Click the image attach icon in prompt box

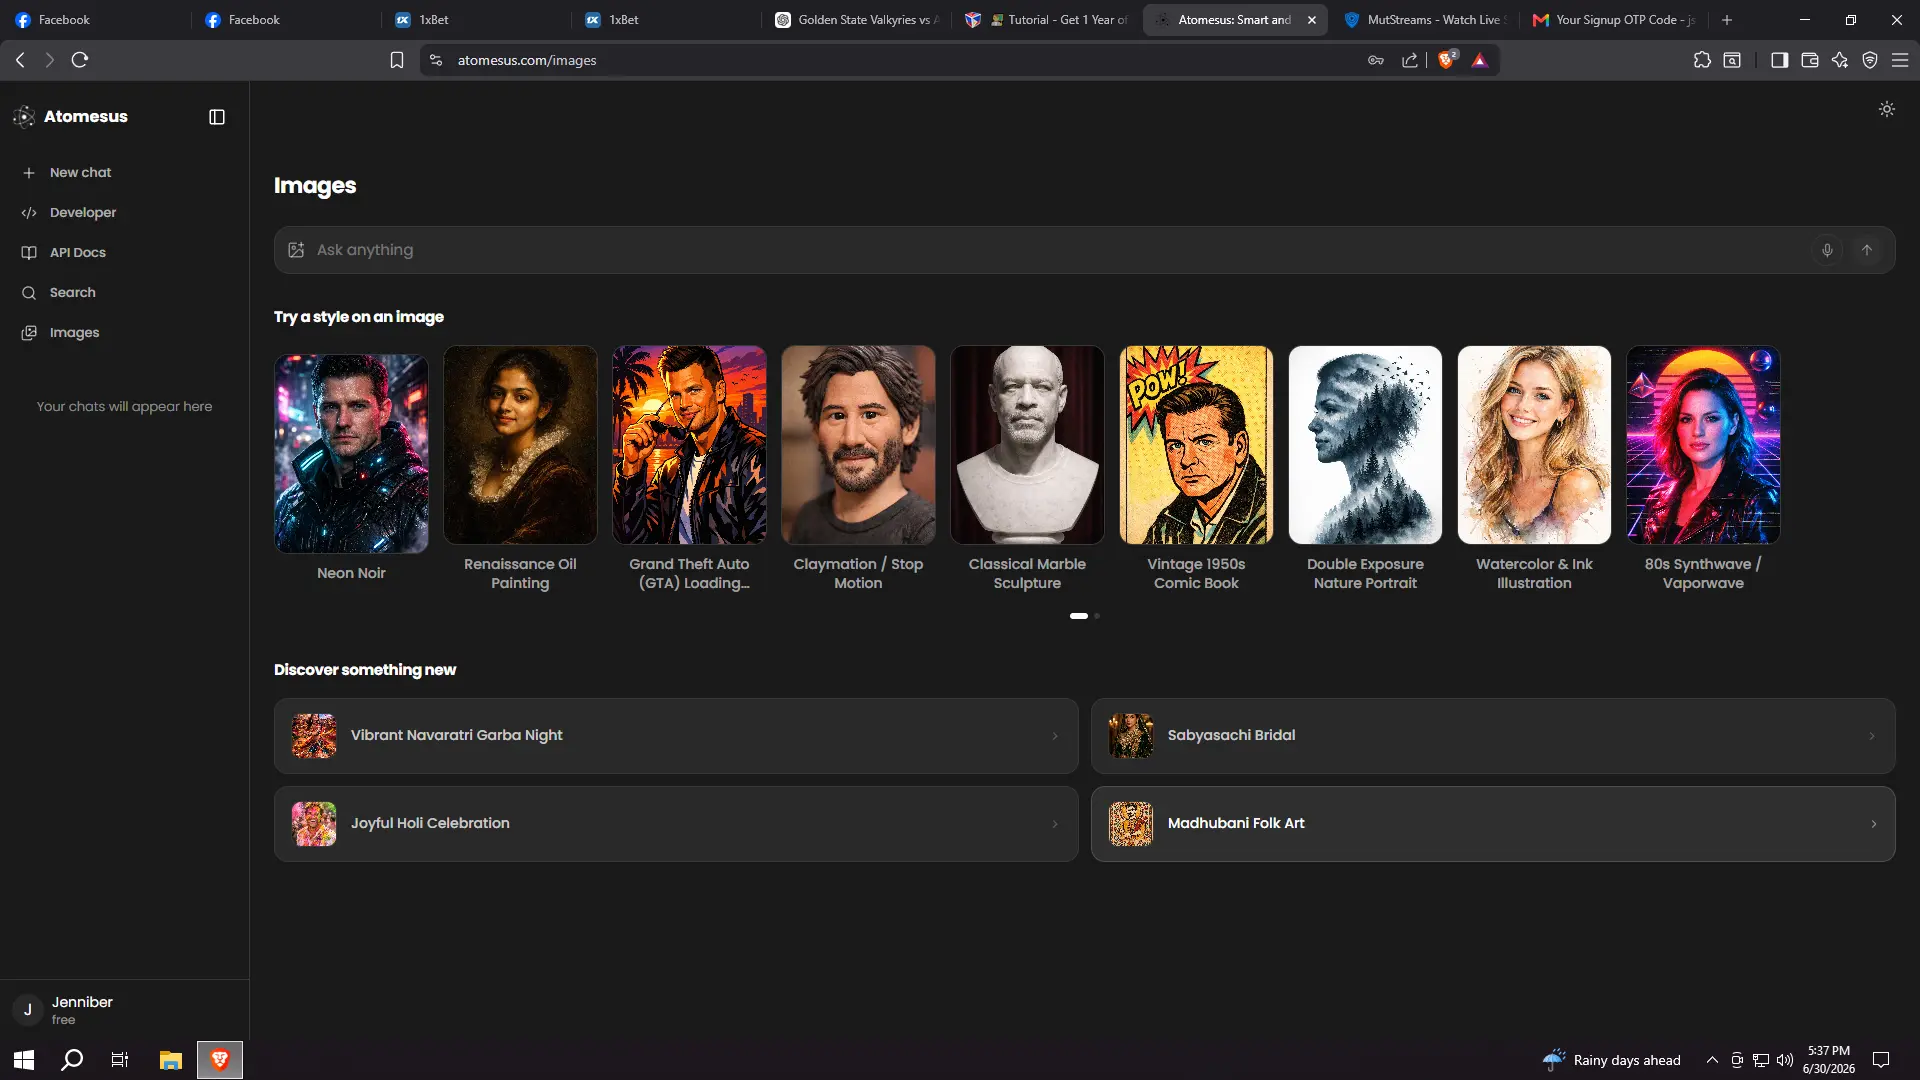pyautogui.click(x=296, y=250)
